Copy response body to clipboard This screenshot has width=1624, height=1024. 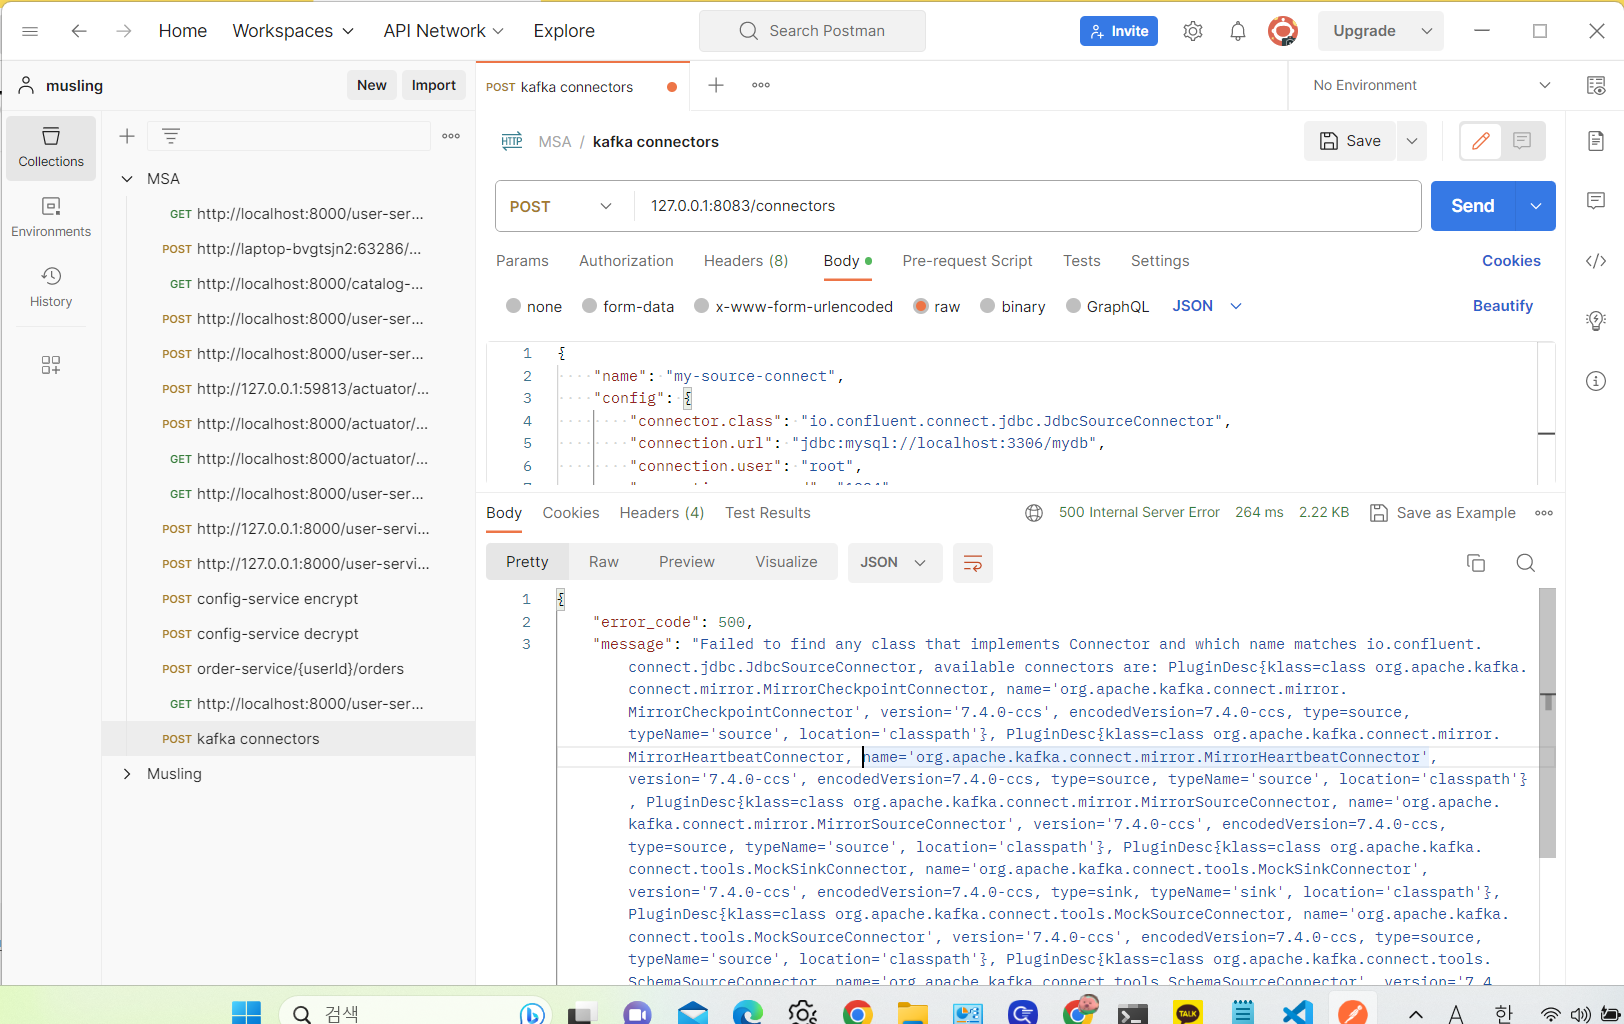click(1476, 563)
